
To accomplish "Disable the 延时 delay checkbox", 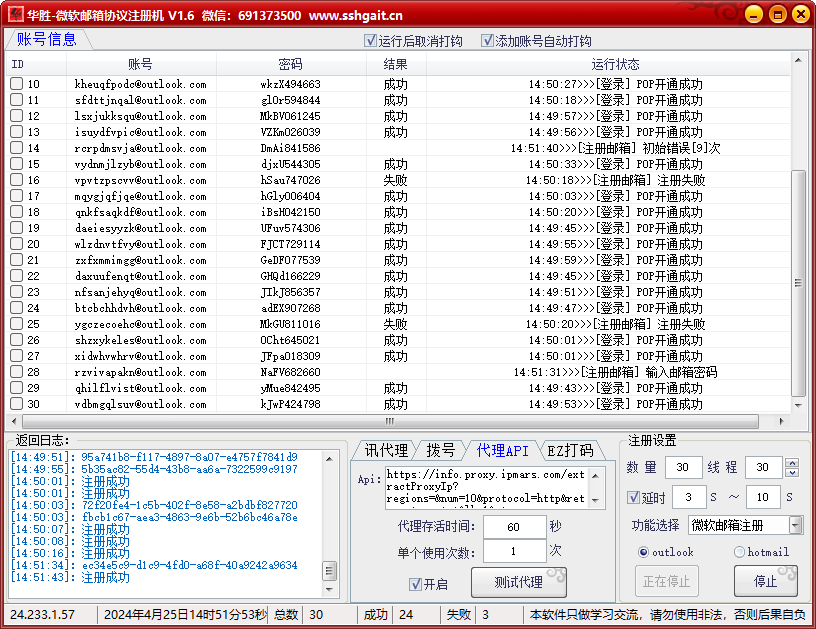I will [x=633, y=498].
